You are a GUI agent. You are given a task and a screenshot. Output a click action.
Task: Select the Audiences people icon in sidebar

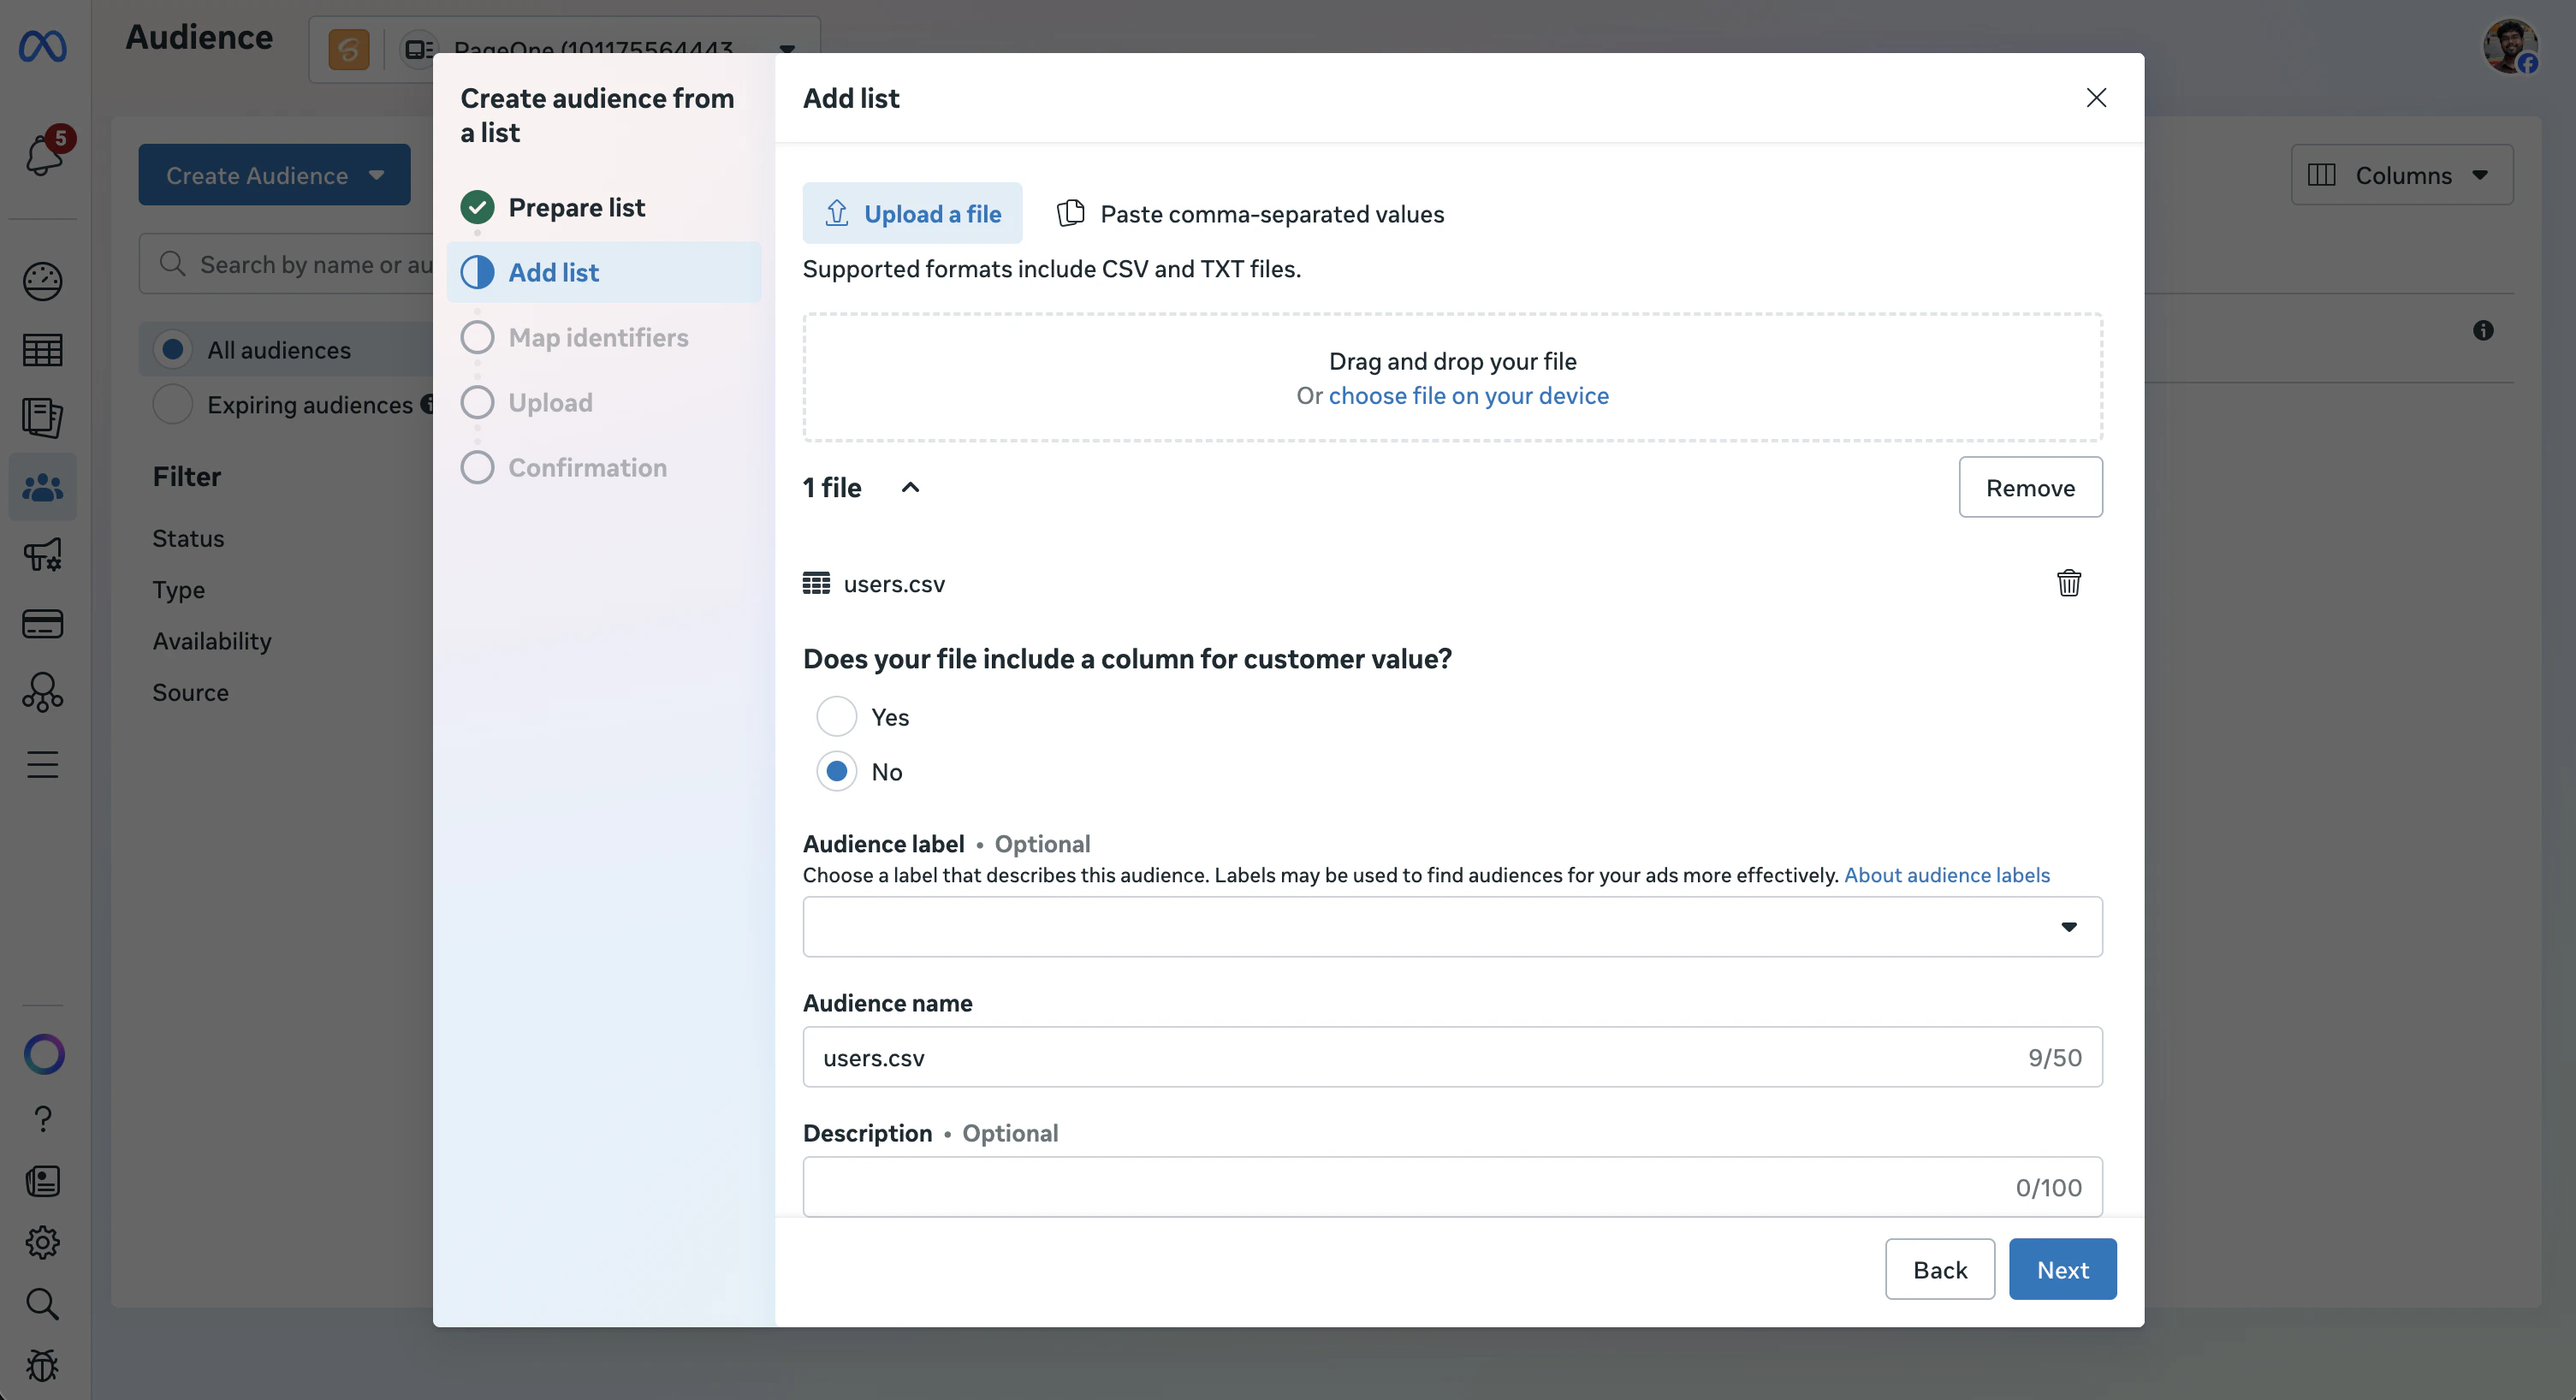42,487
